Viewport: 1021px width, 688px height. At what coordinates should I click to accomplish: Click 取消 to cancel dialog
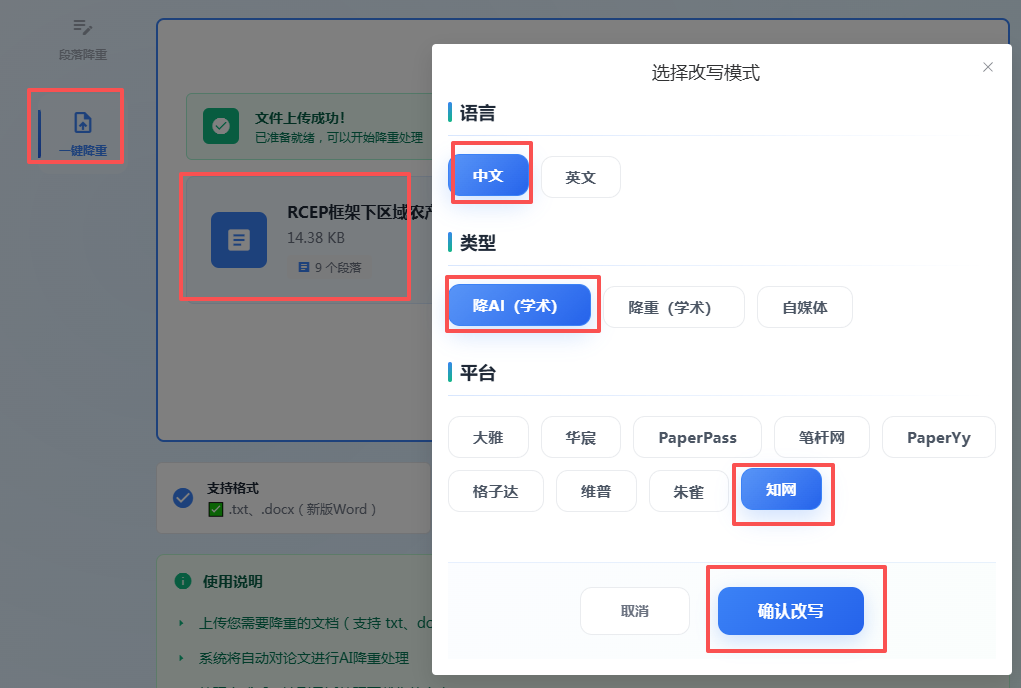[x=635, y=610]
